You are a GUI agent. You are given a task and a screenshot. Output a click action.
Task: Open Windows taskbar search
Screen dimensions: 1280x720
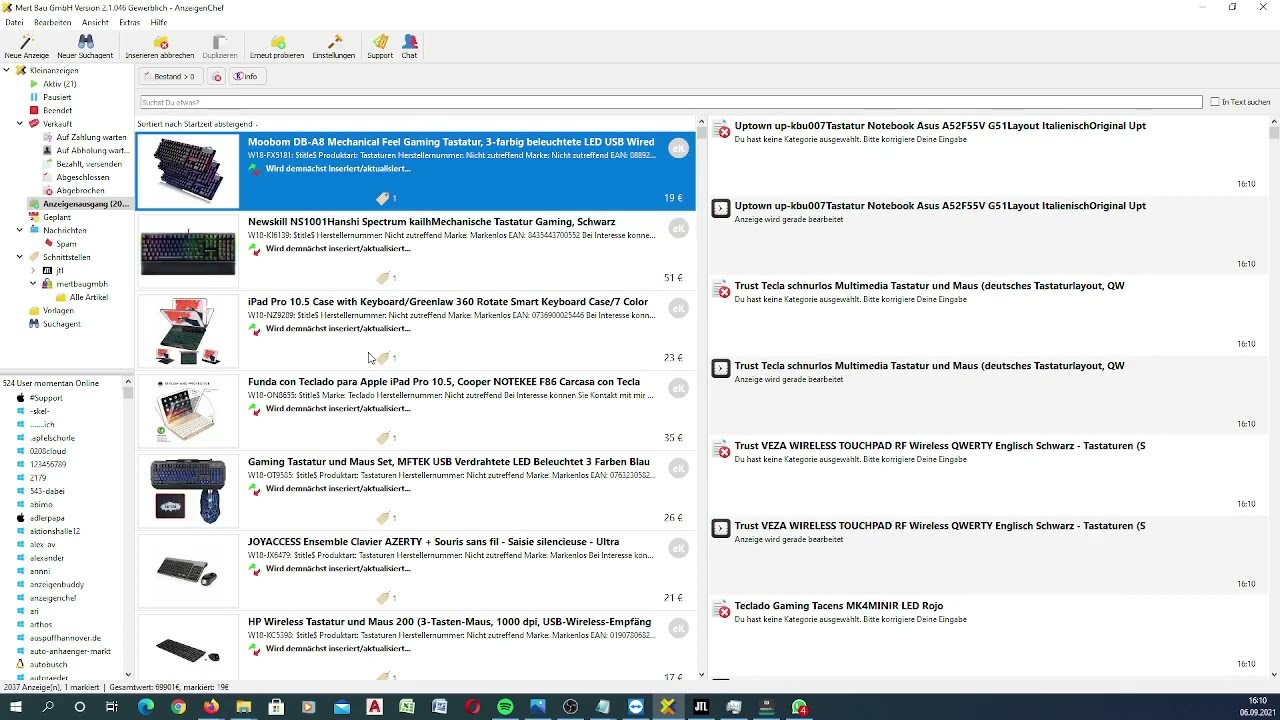48,707
